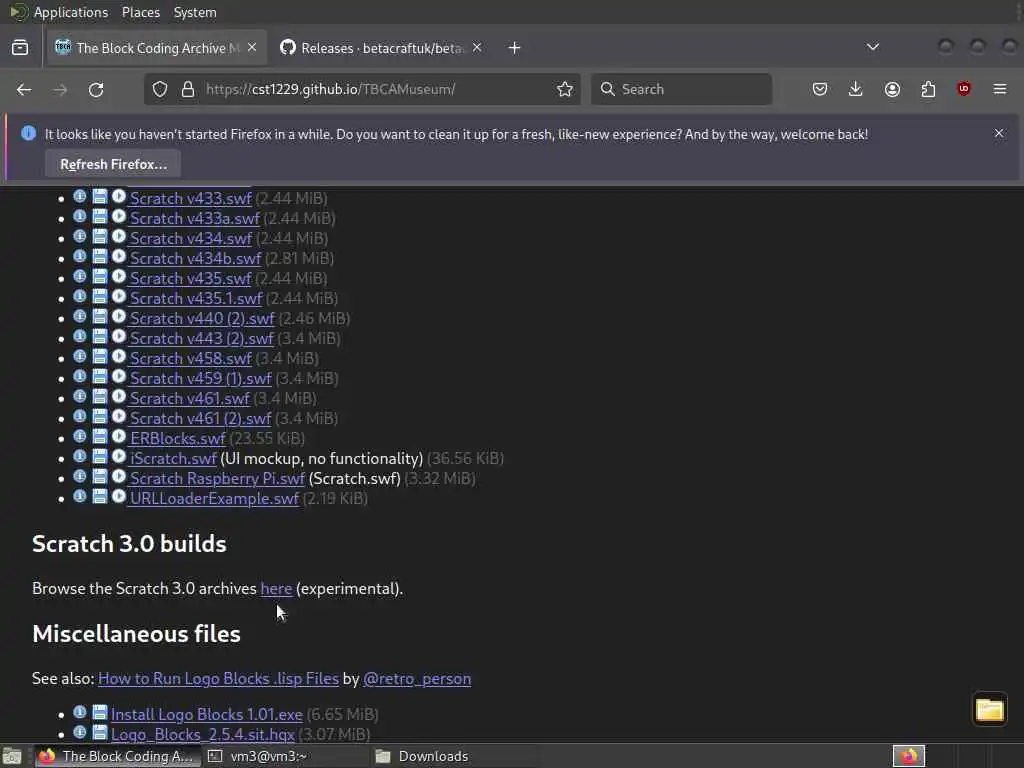
Task: Click the play icon for Scratch v458.swf
Action: [x=119, y=357]
